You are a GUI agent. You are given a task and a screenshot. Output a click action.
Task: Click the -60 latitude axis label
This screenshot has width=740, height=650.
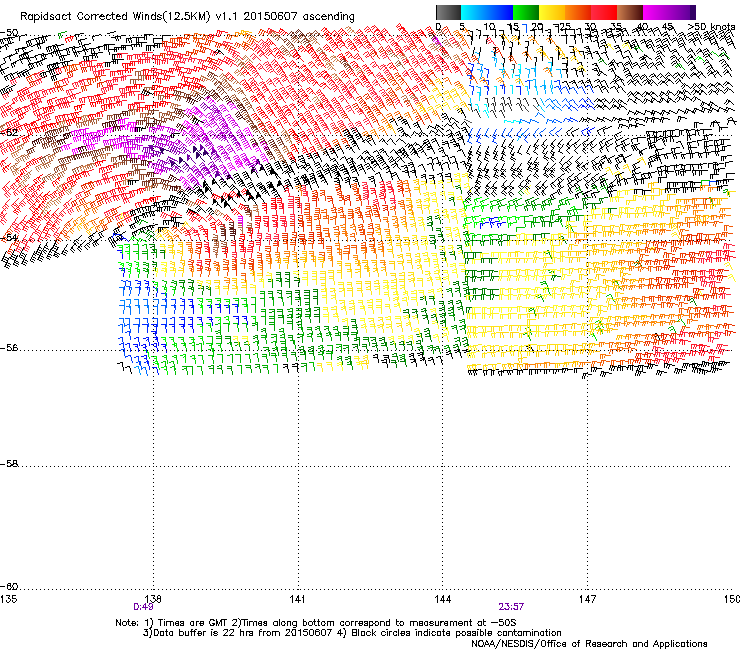click(x=9, y=586)
